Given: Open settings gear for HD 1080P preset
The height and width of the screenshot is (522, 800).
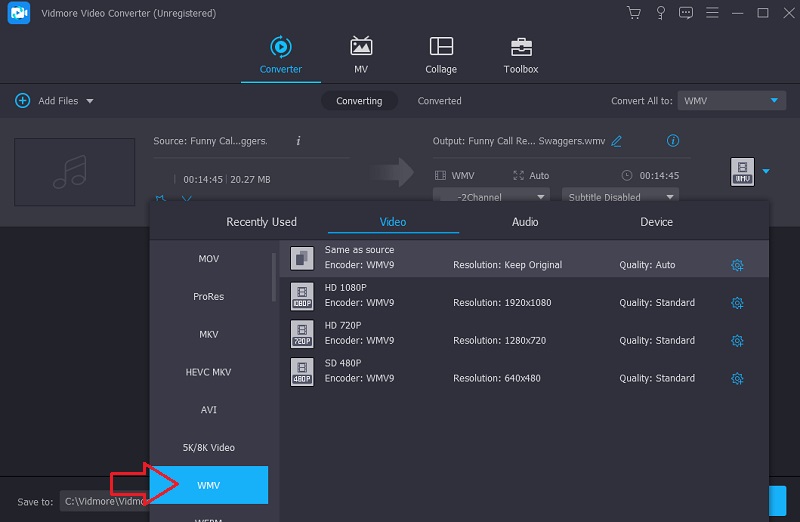Looking at the screenshot, I should pyautogui.click(x=737, y=303).
